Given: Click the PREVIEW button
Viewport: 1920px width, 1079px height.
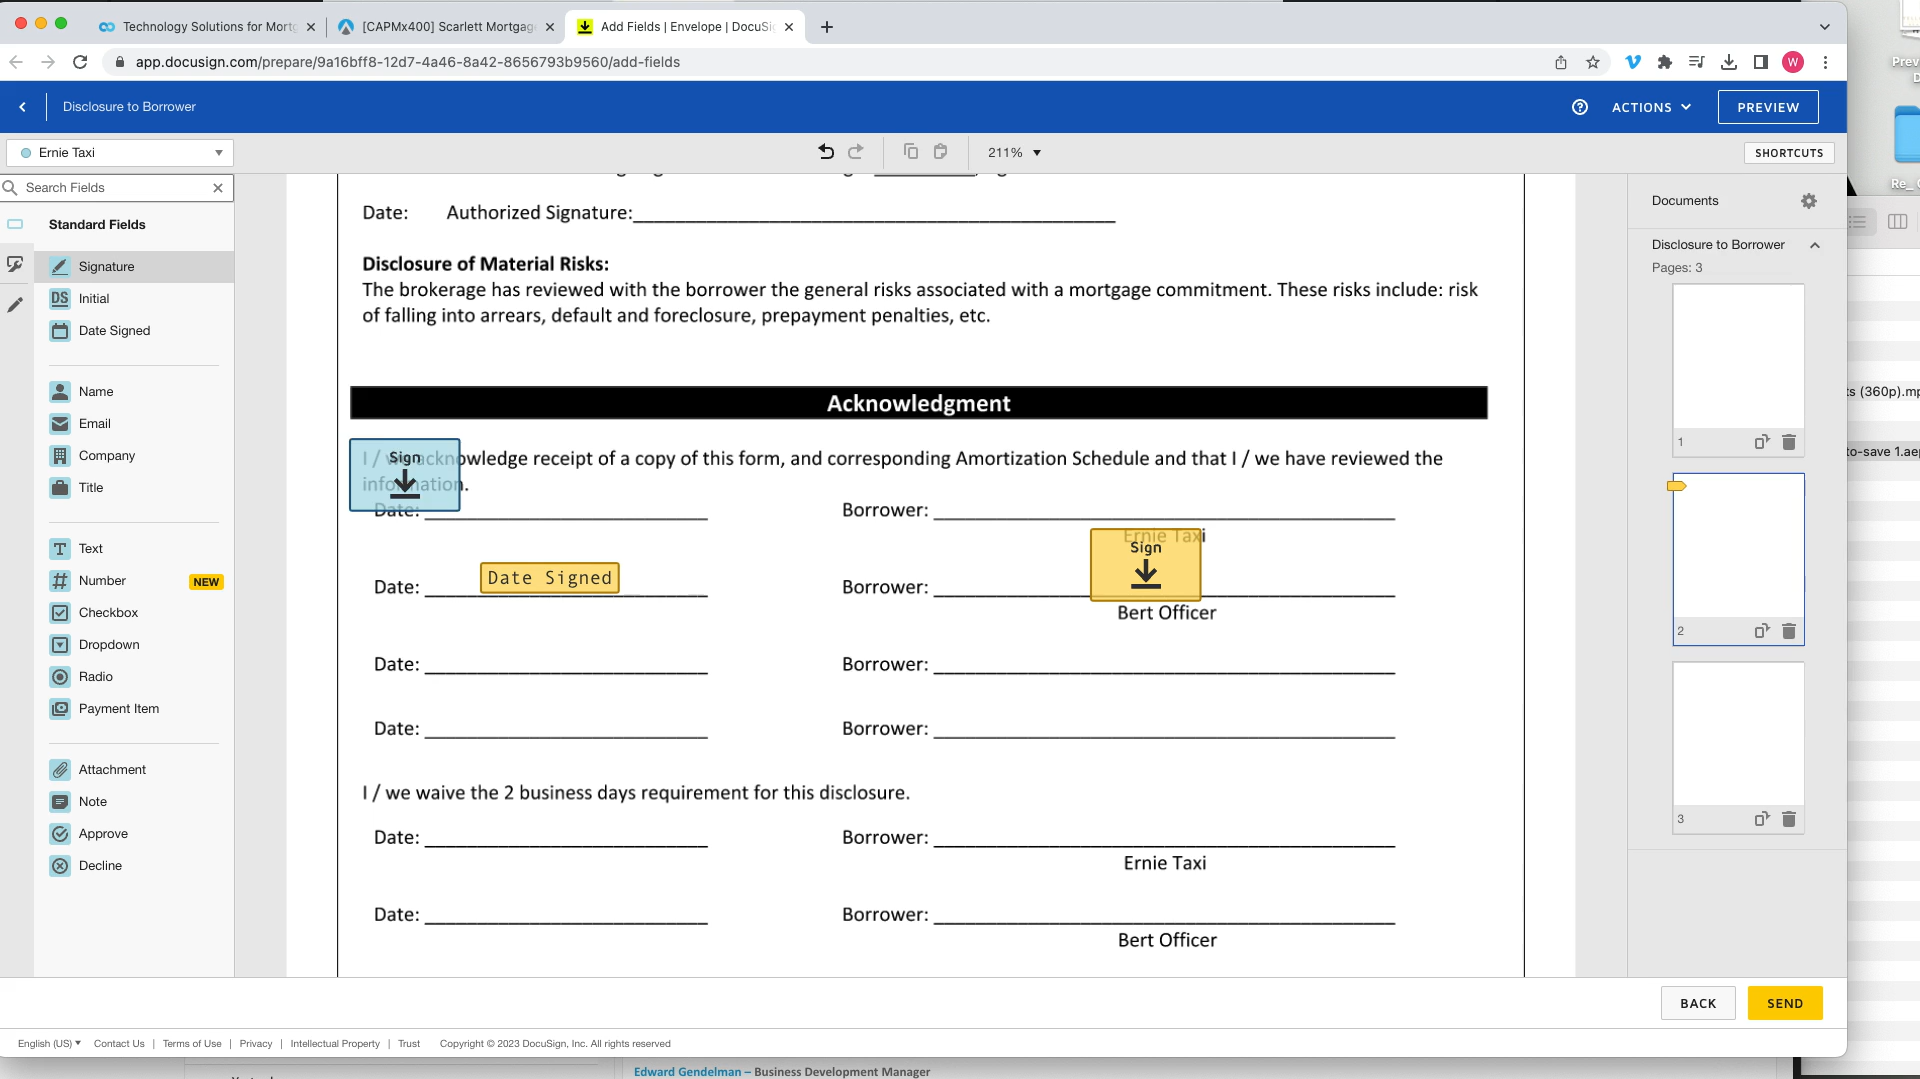Looking at the screenshot, I should (x=1768, y=107).
